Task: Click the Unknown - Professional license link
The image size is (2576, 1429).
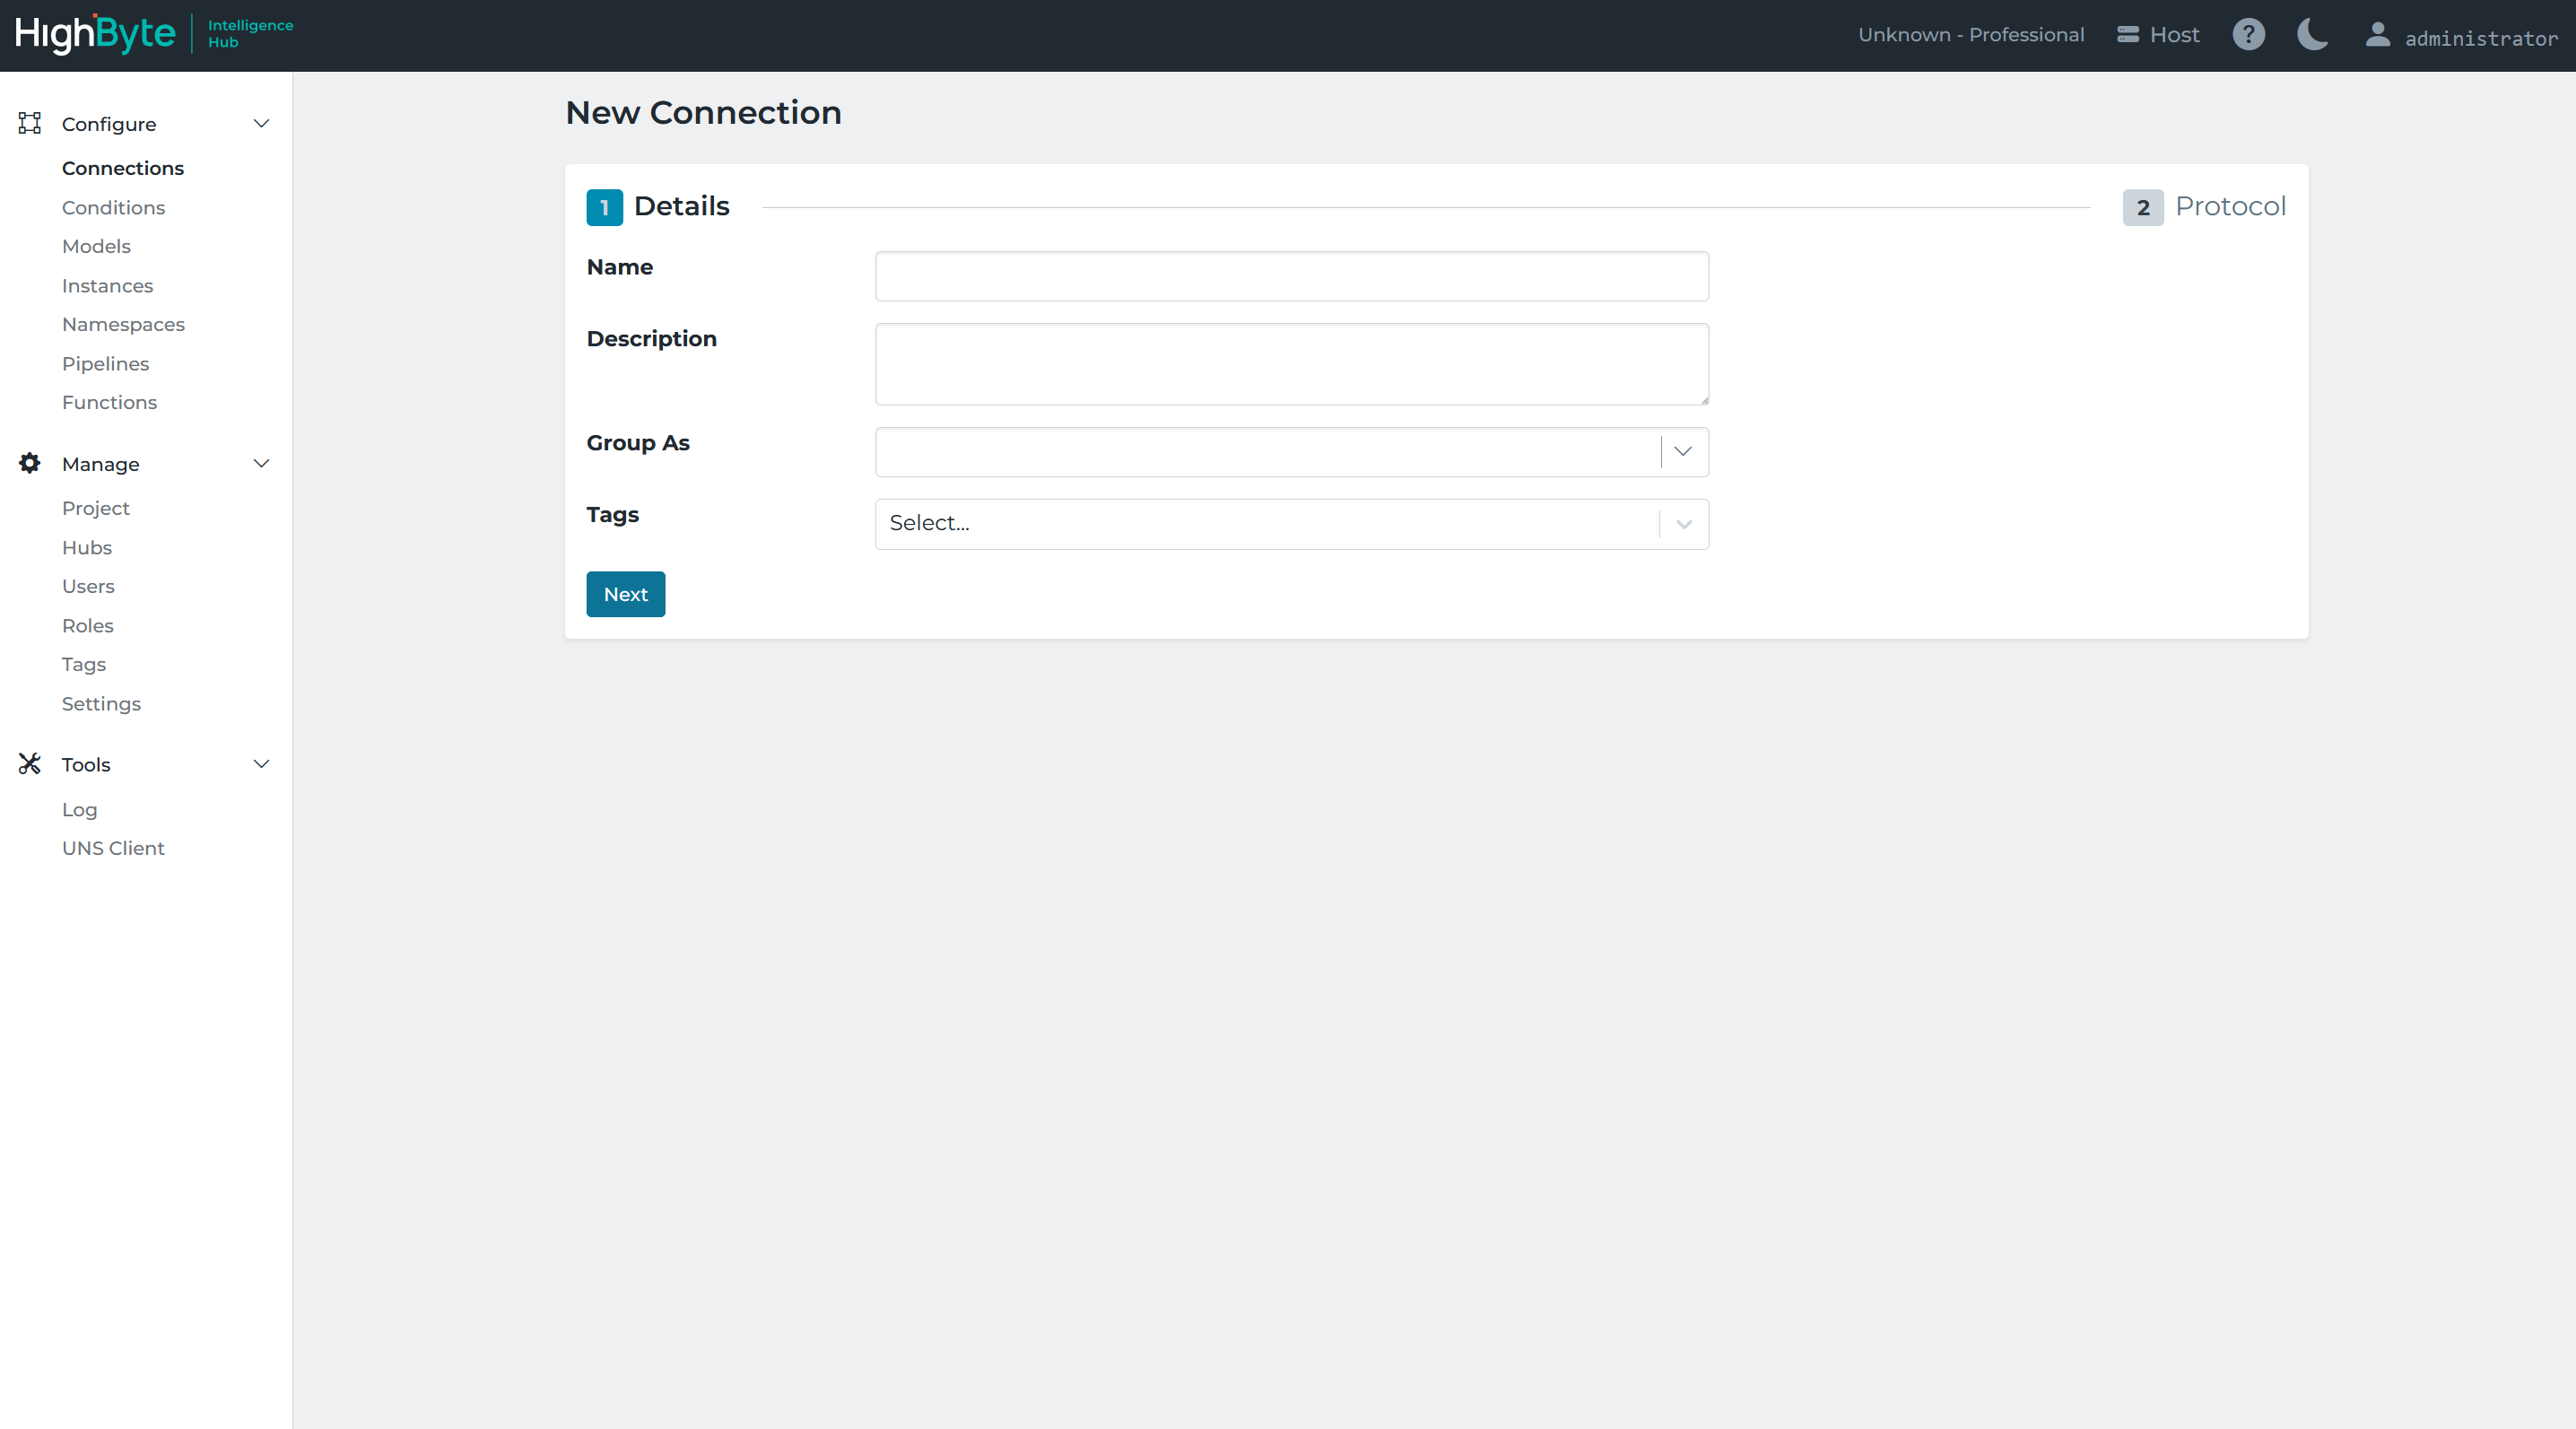Action: point(1970,35)
